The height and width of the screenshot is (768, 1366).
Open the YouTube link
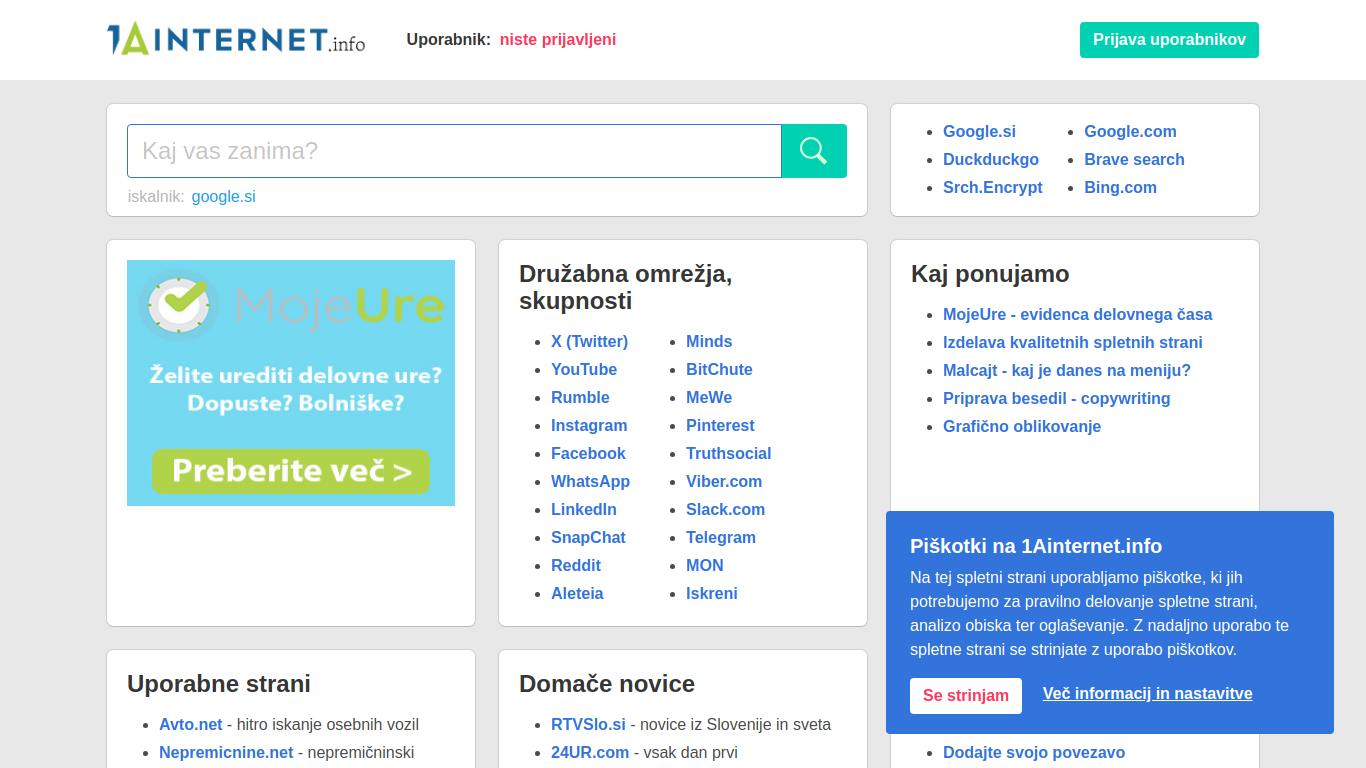point(584,370)
